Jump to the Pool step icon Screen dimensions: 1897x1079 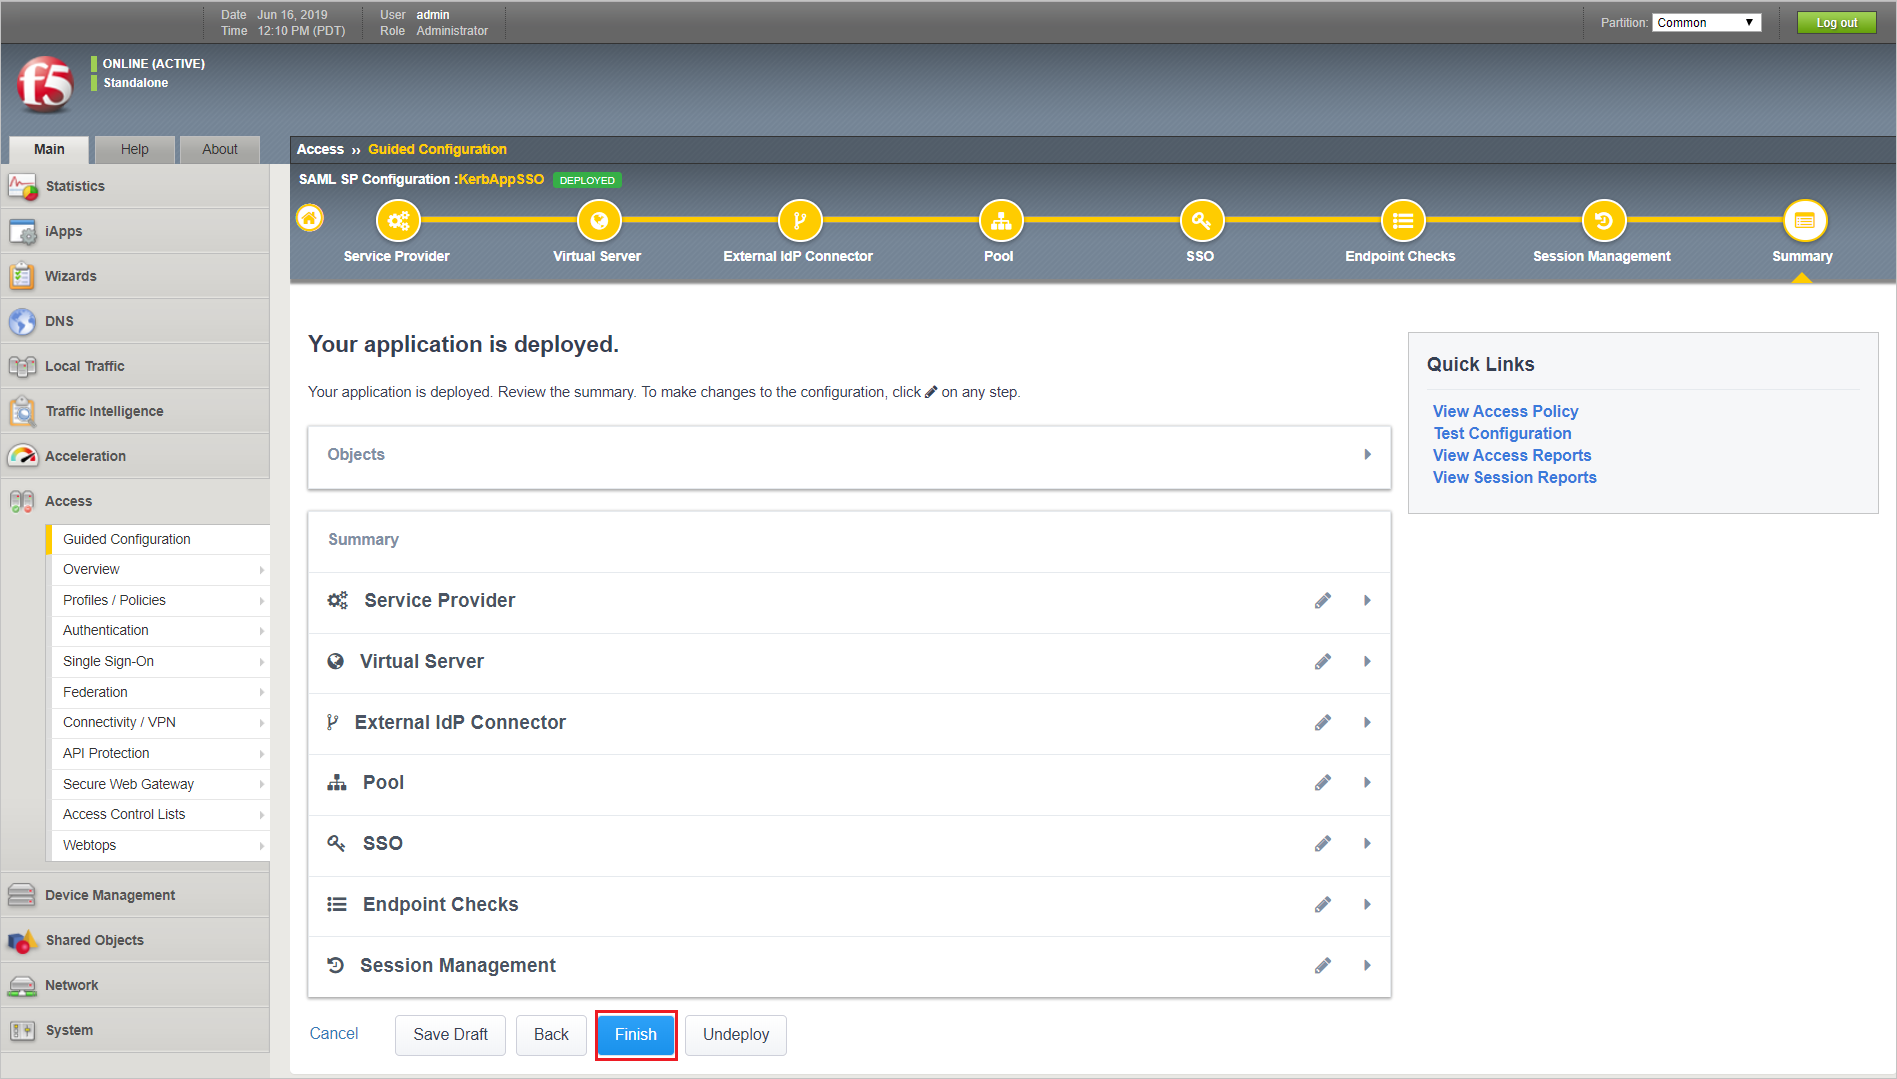click(x=1001, y=221)
